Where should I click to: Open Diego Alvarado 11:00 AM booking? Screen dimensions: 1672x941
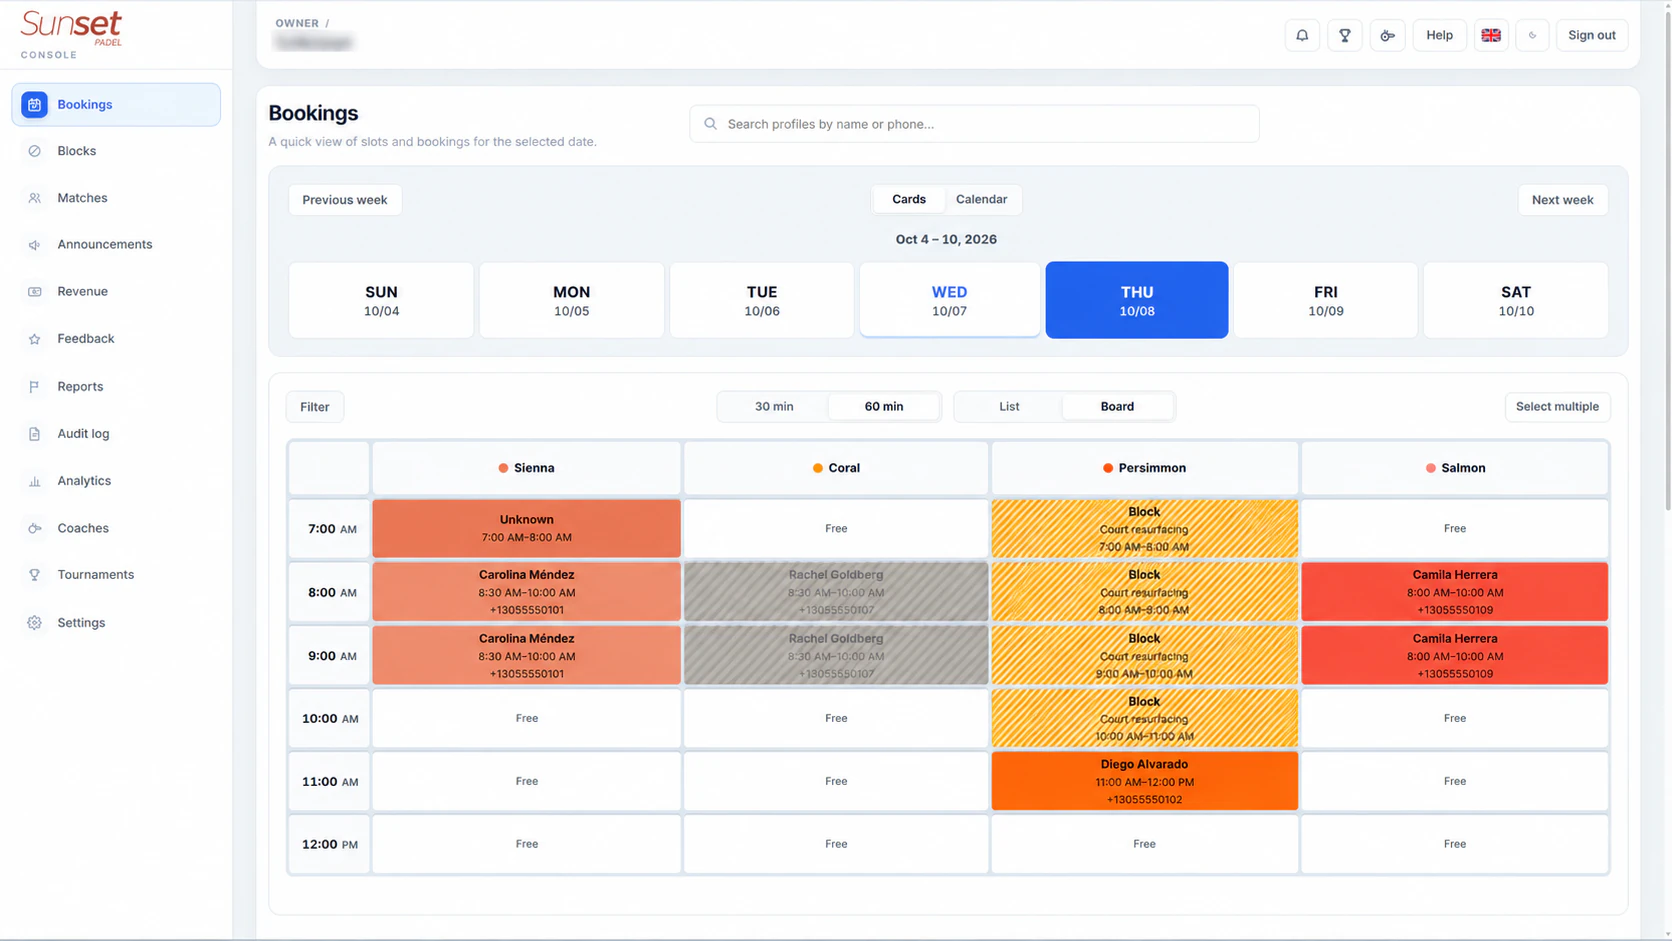(1144, 781)
